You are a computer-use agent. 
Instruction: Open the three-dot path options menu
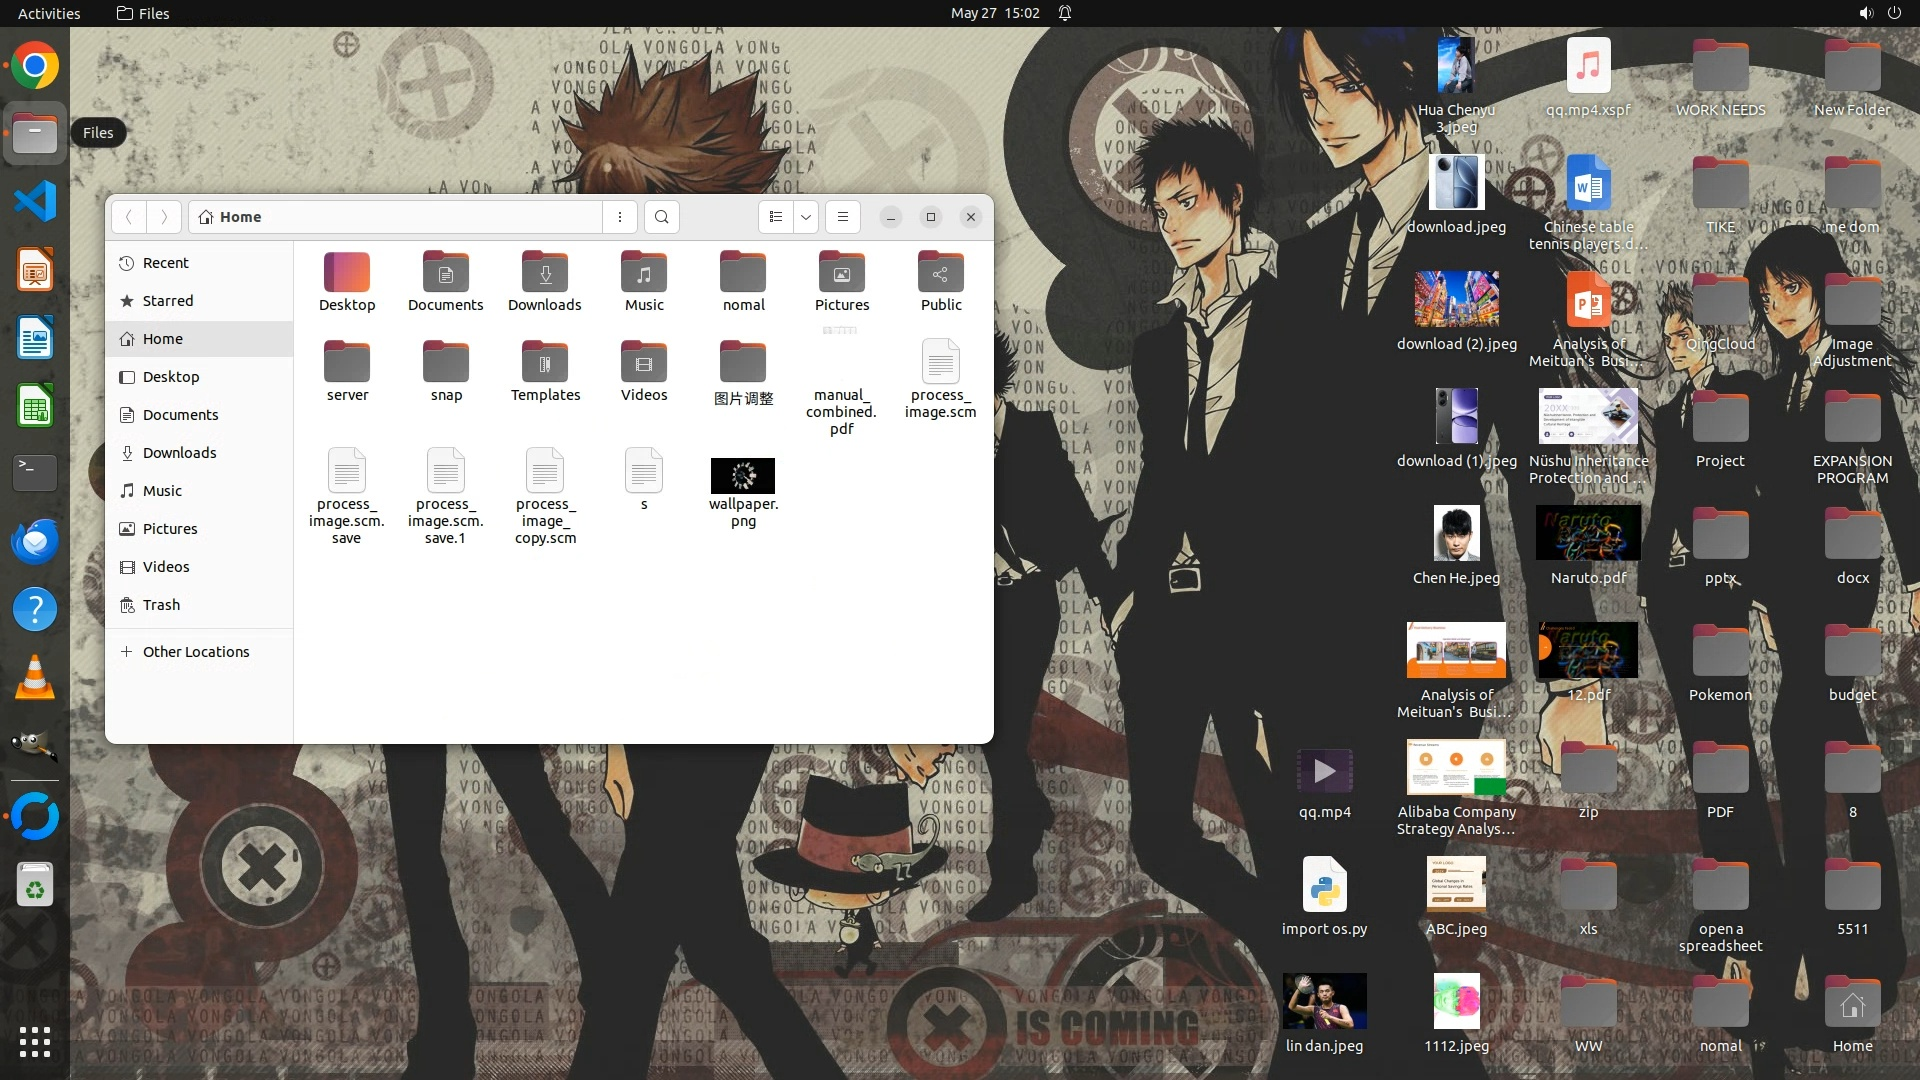coord(620,217)
